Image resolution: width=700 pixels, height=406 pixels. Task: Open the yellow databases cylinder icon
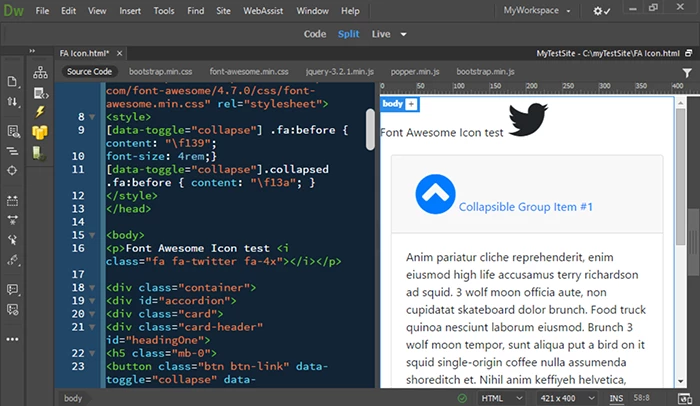(x=40, y=132)
